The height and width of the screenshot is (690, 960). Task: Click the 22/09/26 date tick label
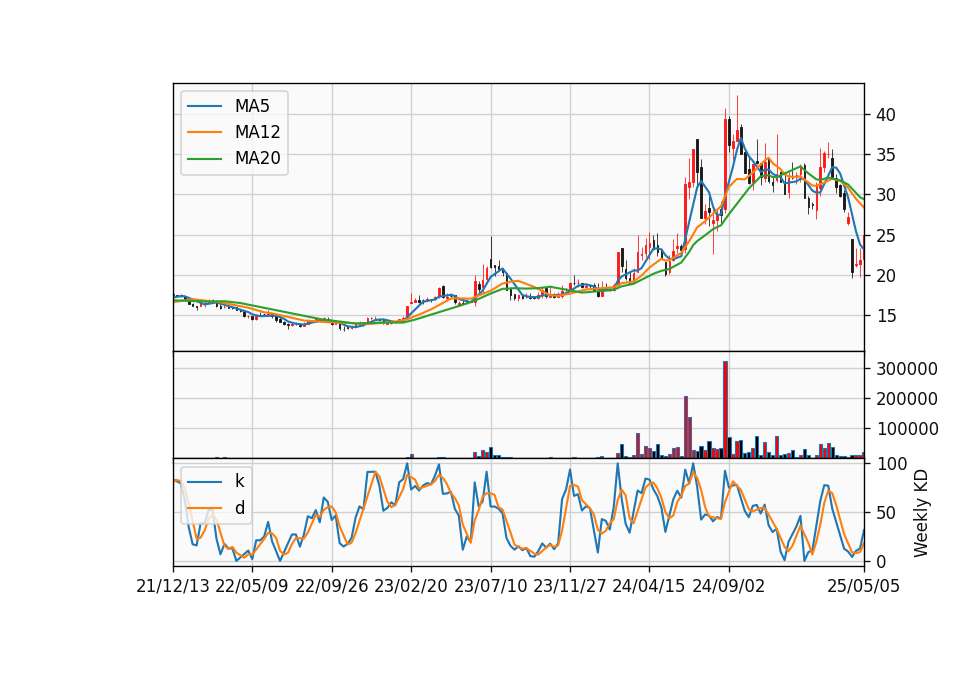(x=332, y=587)
